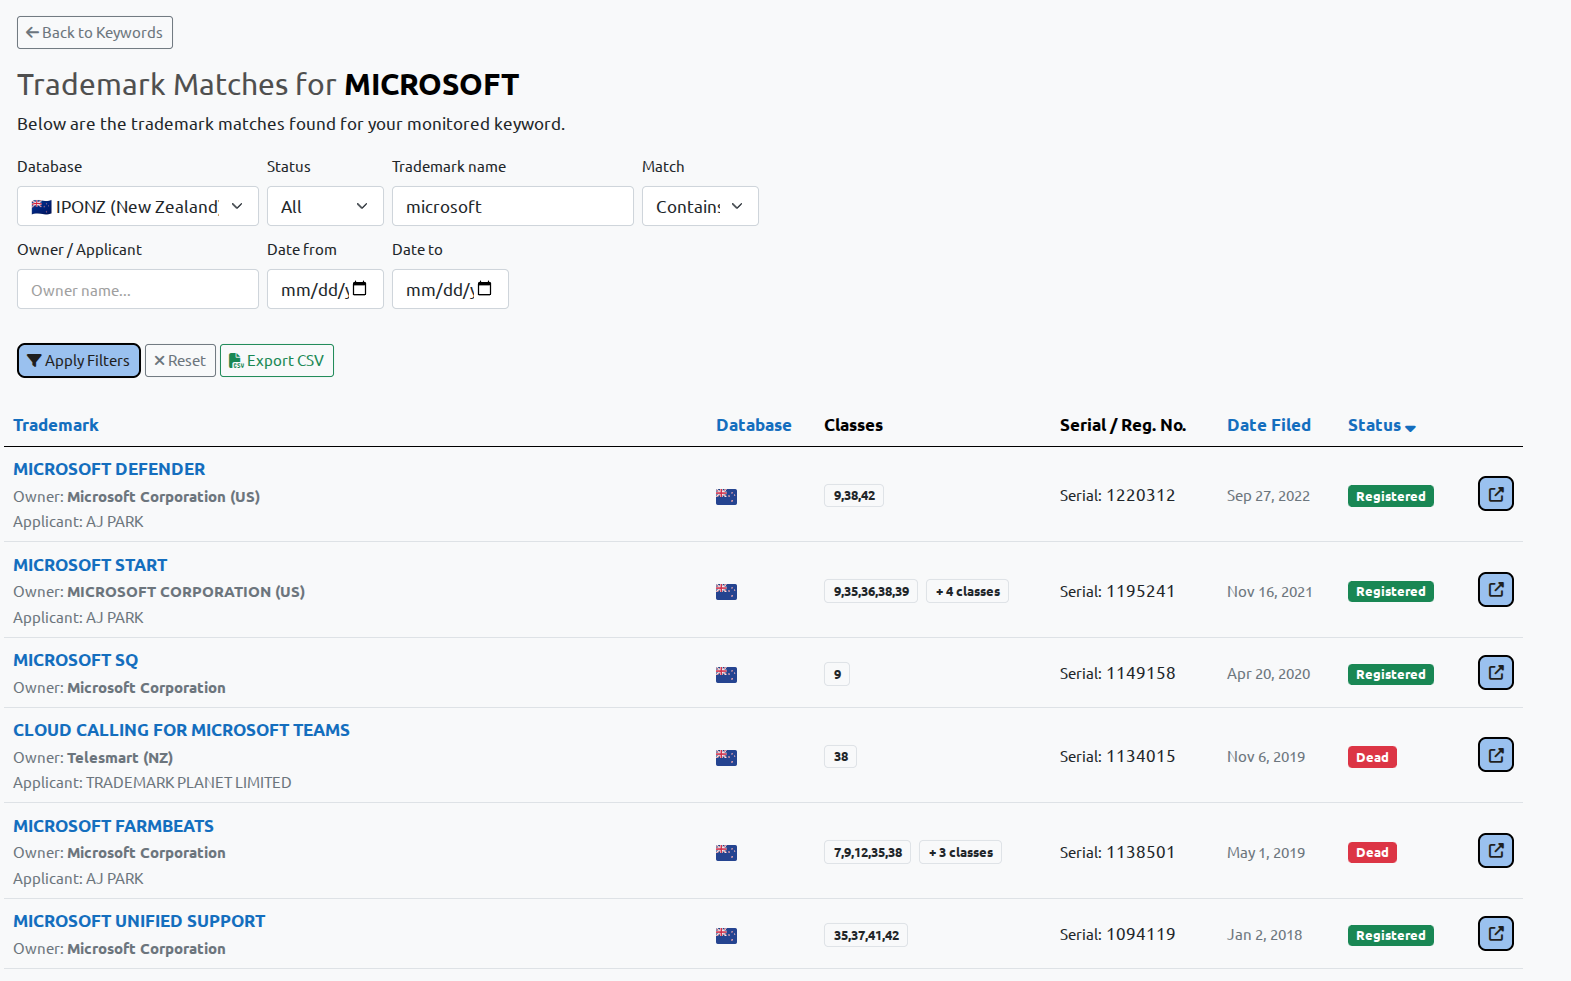The height and width of the screenshot is (981, 1571).
Task: Click Registered status badge for MICROSOFT DEFENDER
Action: (1391, 496)
